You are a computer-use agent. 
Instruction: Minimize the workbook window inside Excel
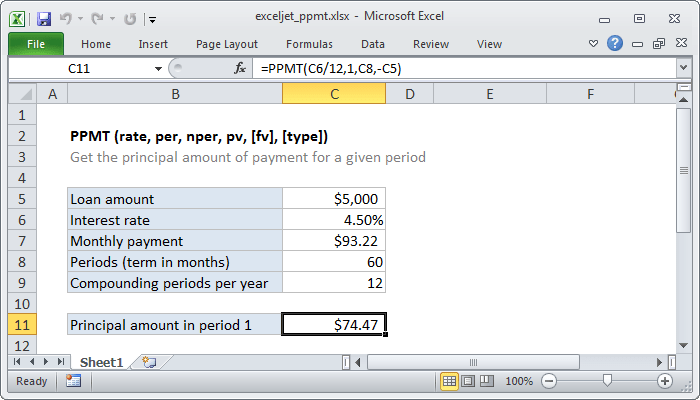click(638, 44)
